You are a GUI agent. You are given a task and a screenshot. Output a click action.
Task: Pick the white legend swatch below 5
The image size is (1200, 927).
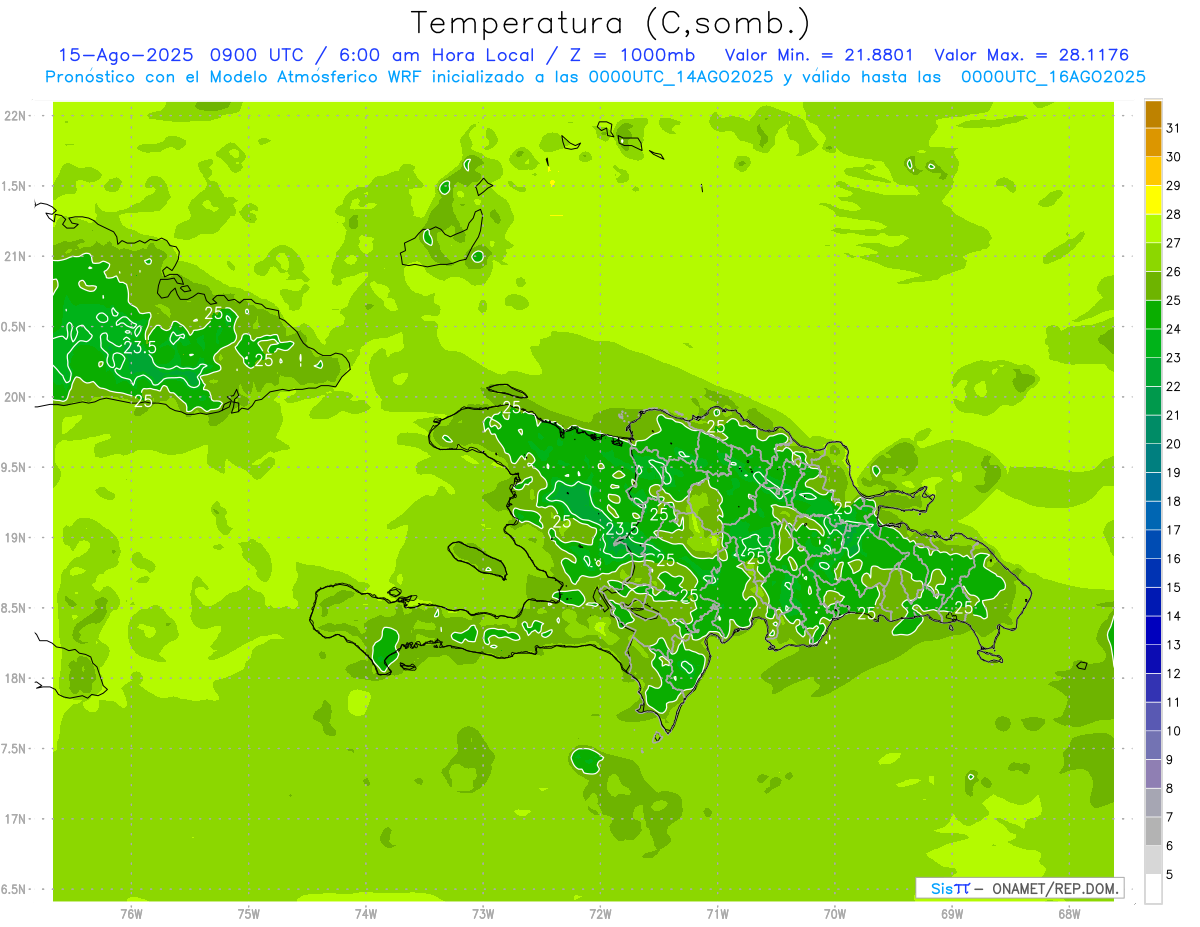click(x=1154, y=889)
